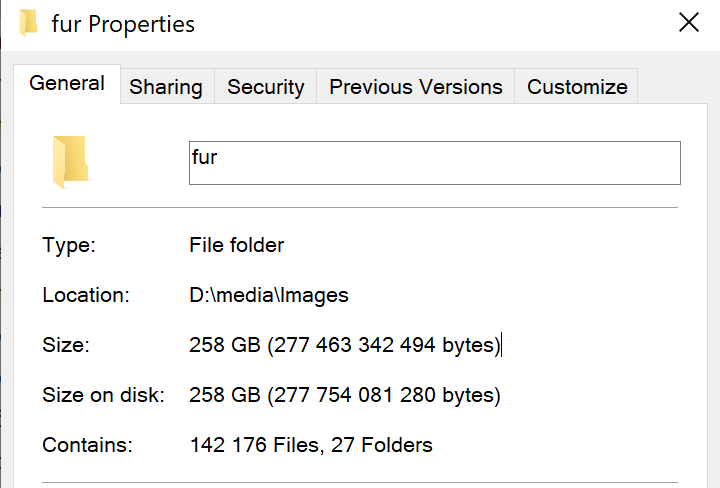Click the folder icon in title bar
This screenshot has height=488, width=720.
30,22
